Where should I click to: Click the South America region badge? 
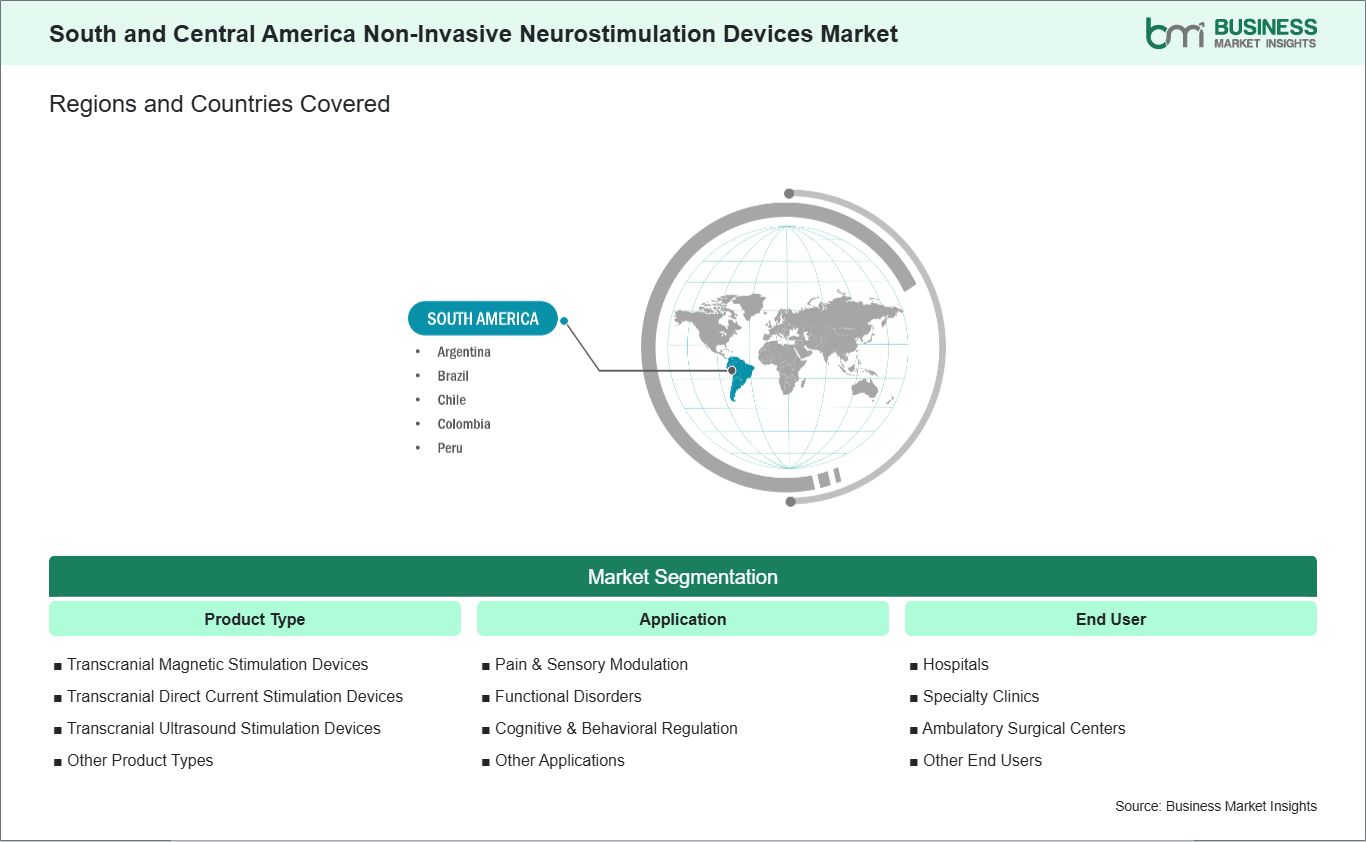coord(483,319)
